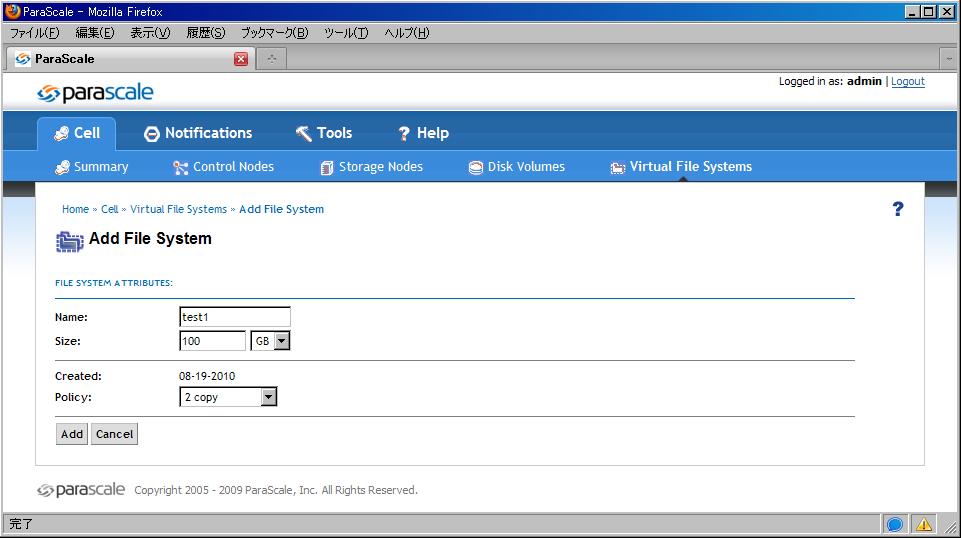Click the Name input field
961x538 pixels.
235,317
